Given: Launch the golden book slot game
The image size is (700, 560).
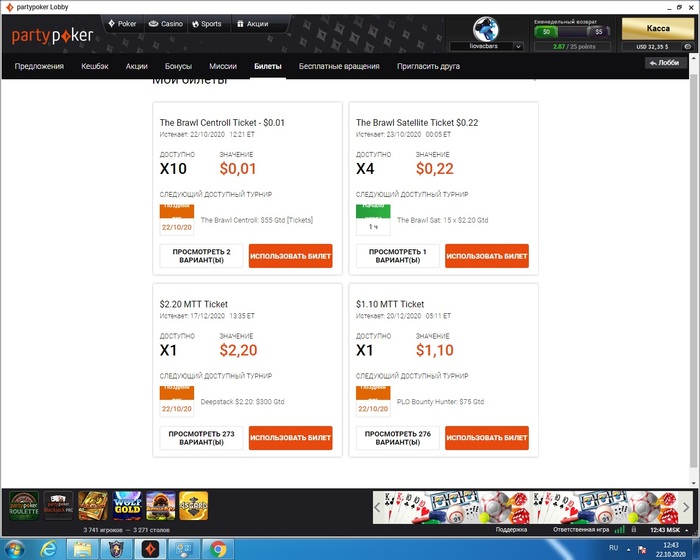Looking at the screenshot, I should pos(93,506).
